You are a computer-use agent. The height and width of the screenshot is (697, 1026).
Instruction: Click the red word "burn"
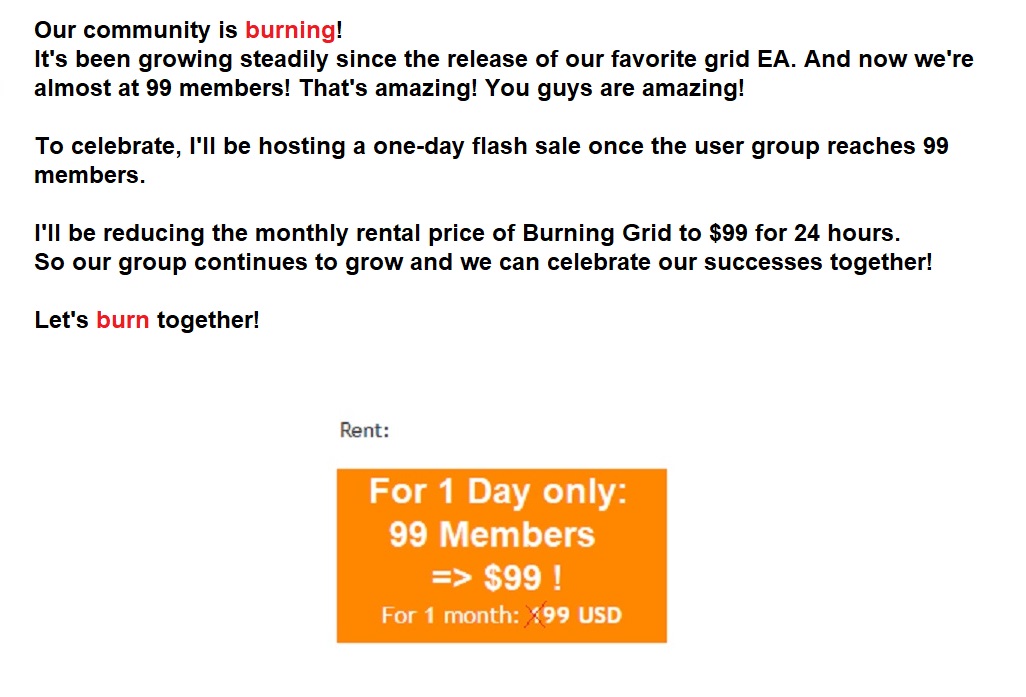pos(122,320)
